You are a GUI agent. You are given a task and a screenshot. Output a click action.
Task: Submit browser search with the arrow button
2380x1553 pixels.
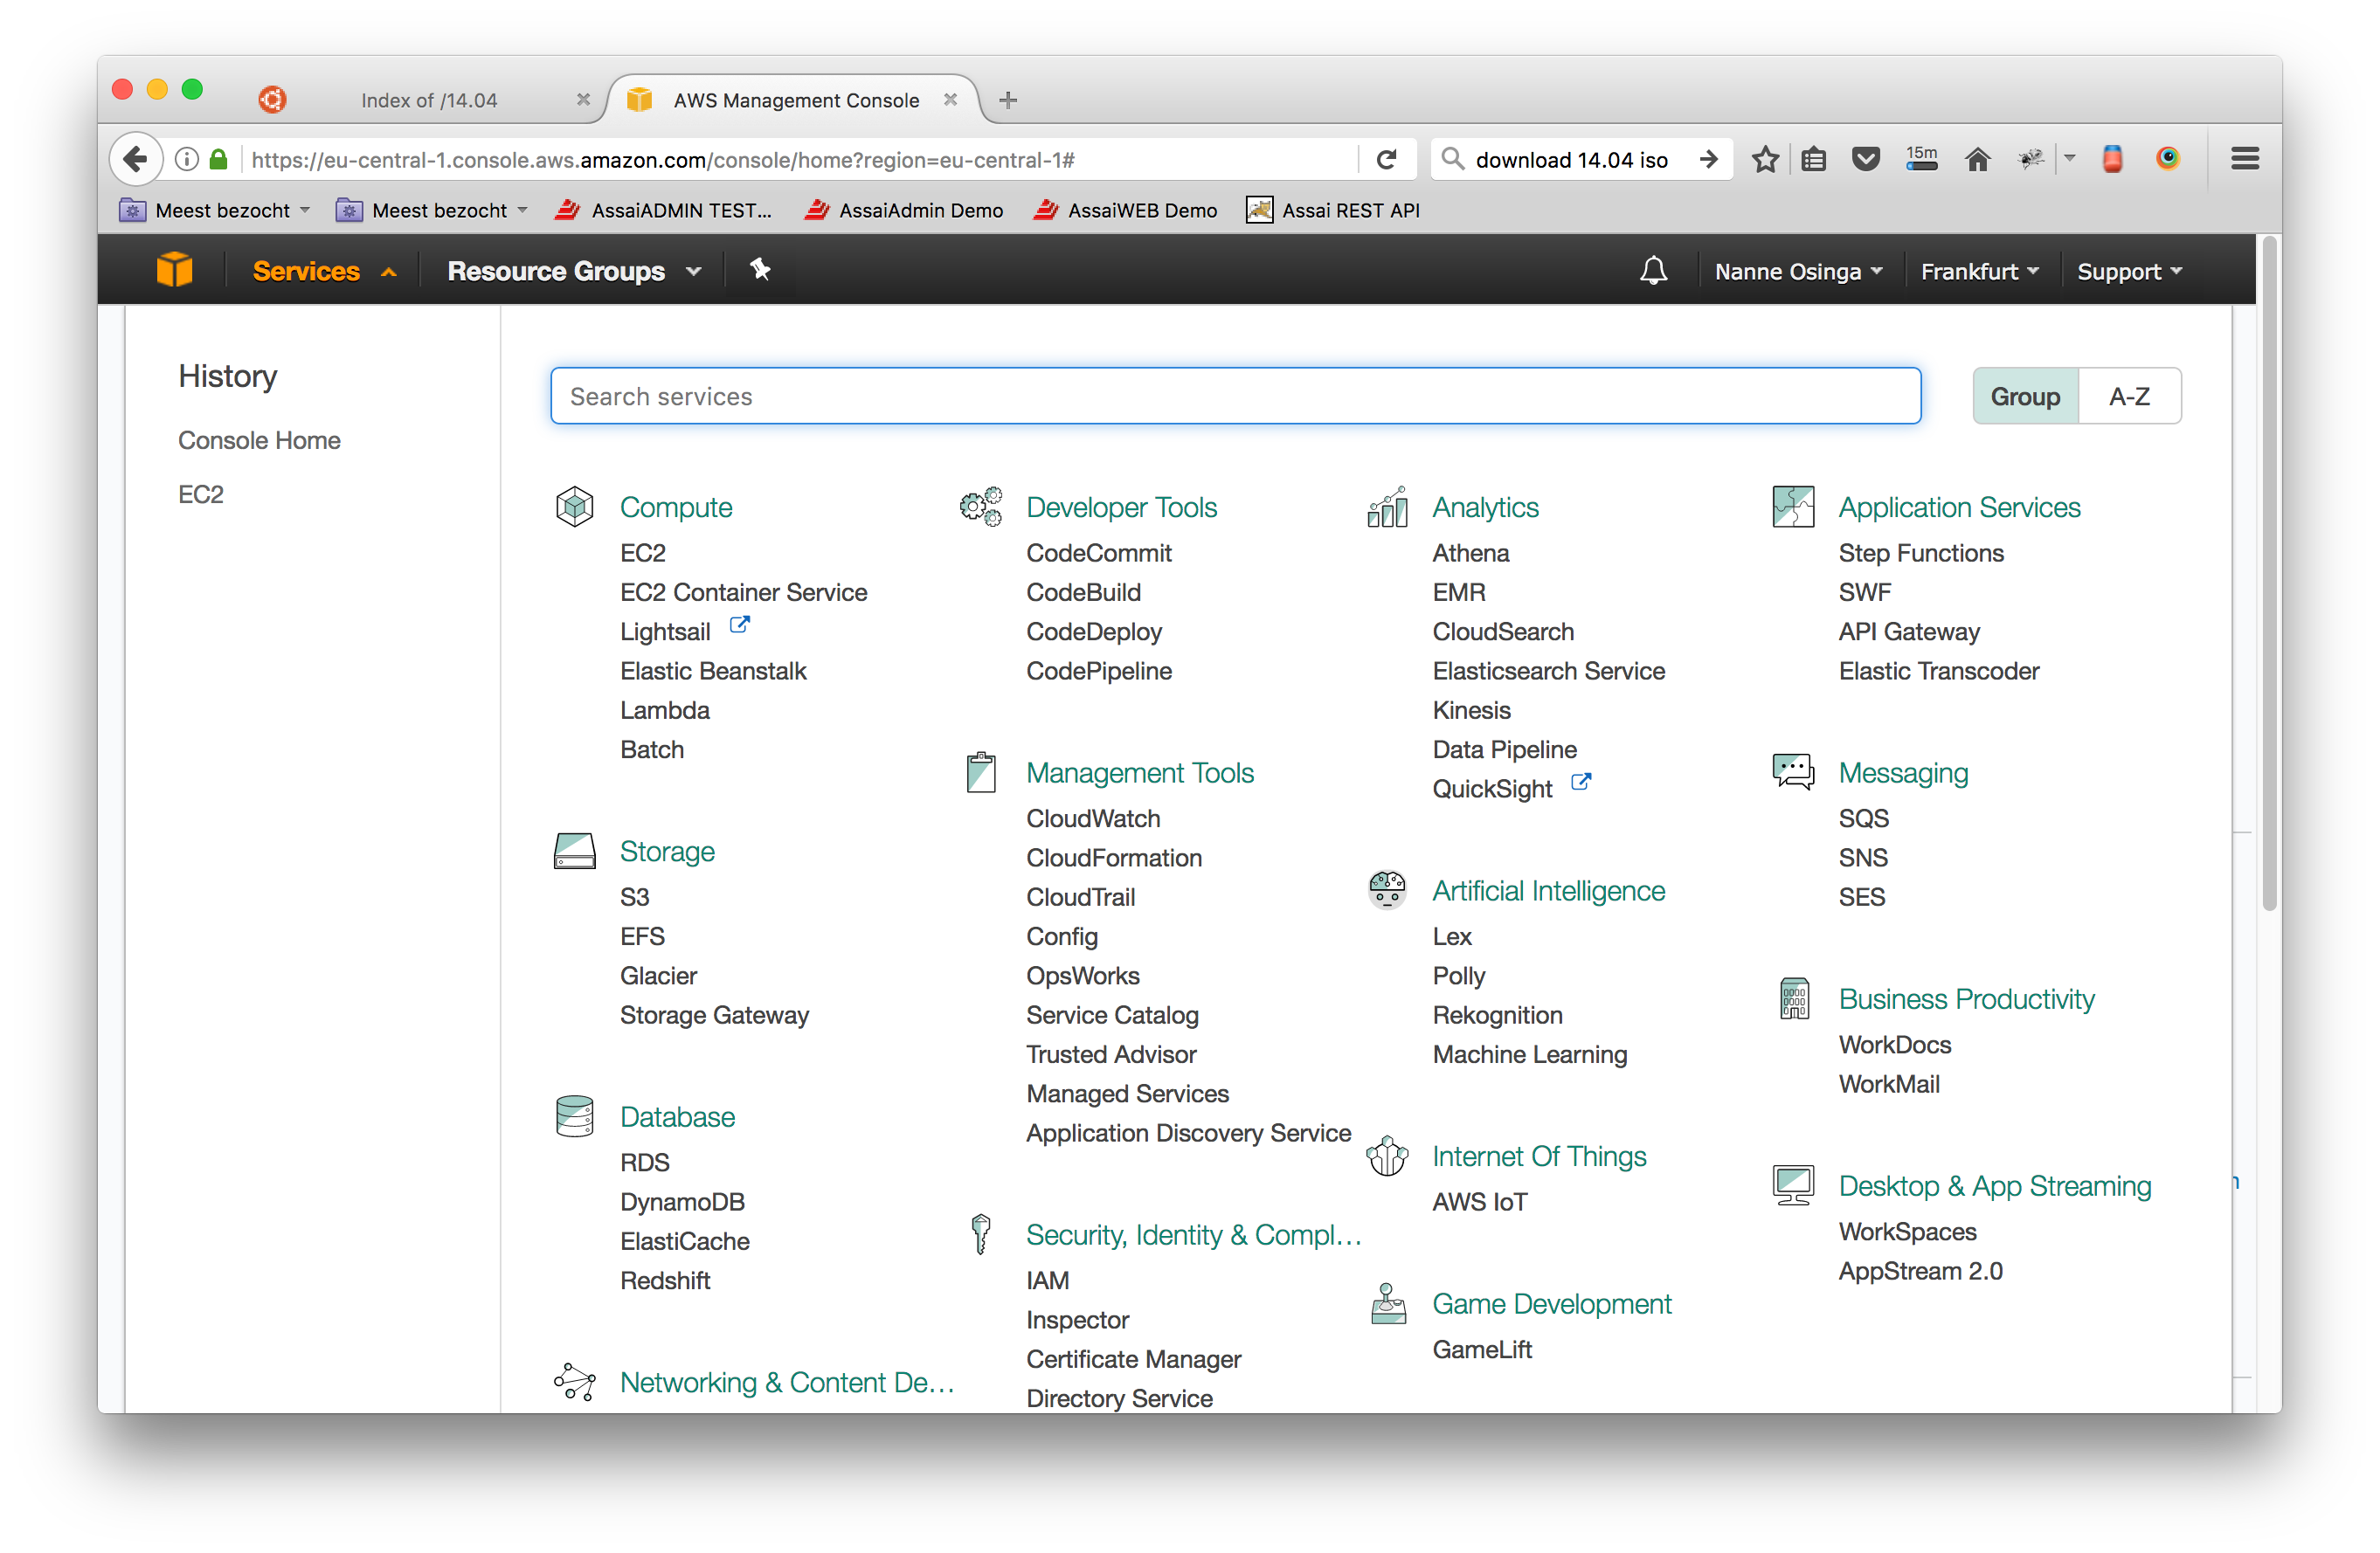(x=1709, y=159)
